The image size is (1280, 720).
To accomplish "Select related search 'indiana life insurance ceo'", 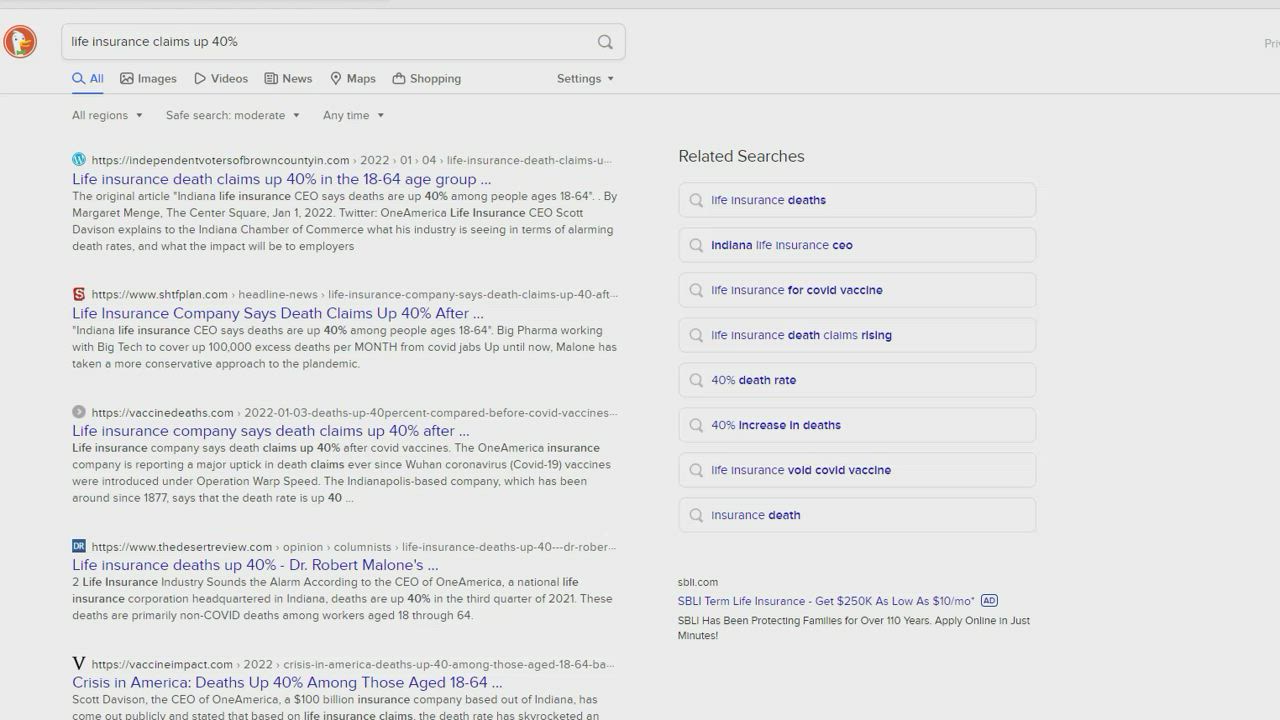I will click(781, 245).
